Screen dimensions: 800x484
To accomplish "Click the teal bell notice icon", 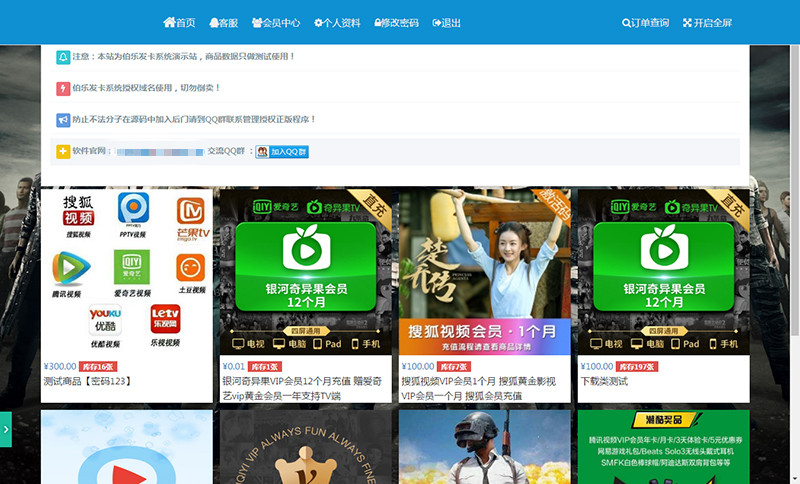I will click(63, 57).
